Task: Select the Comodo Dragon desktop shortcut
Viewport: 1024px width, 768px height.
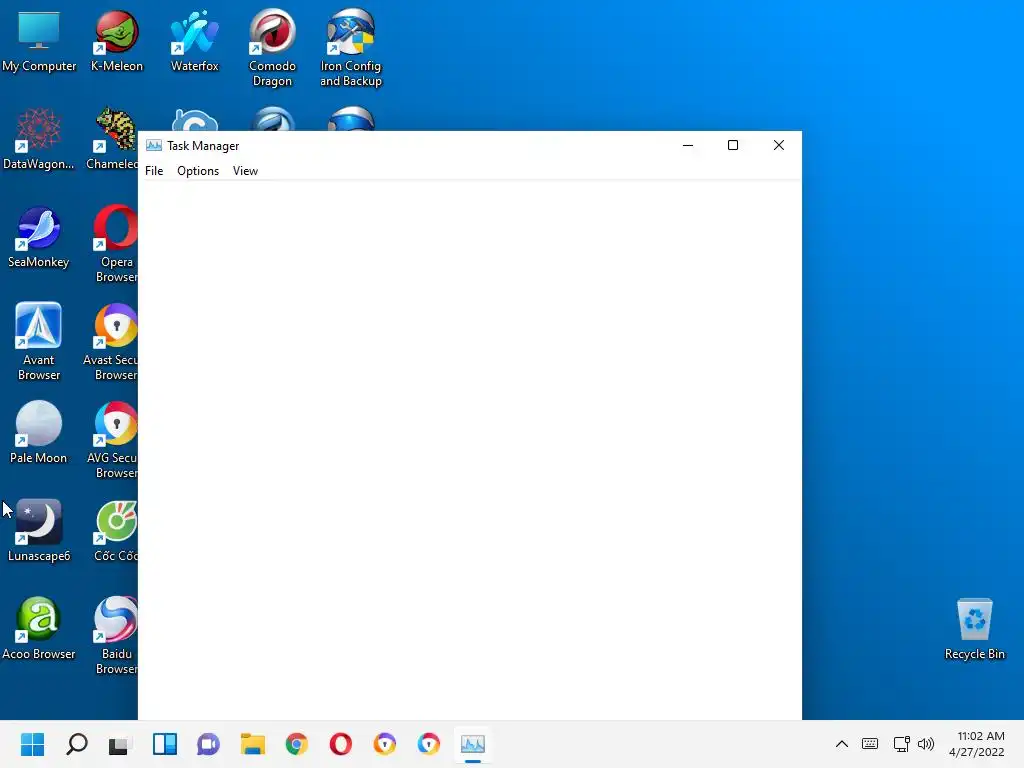Action: [272, 48]
